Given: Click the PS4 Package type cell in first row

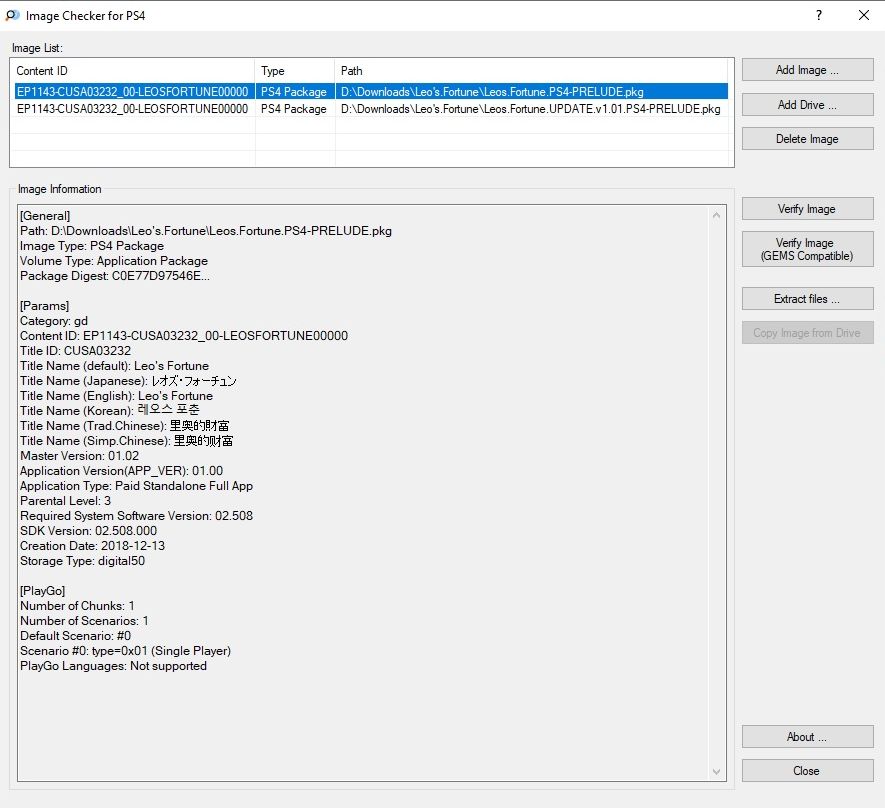Looking at the screenshot, I should tap(293, 91).
